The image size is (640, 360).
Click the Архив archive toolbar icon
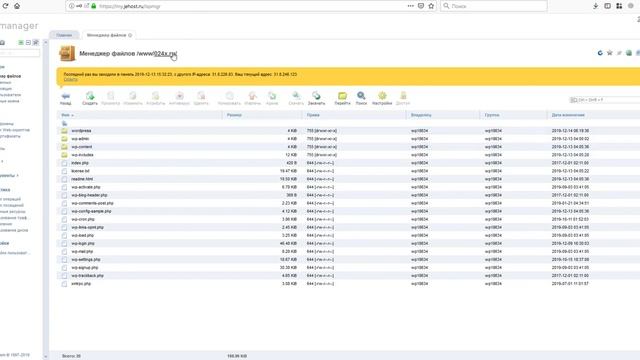tap(272, 96)
